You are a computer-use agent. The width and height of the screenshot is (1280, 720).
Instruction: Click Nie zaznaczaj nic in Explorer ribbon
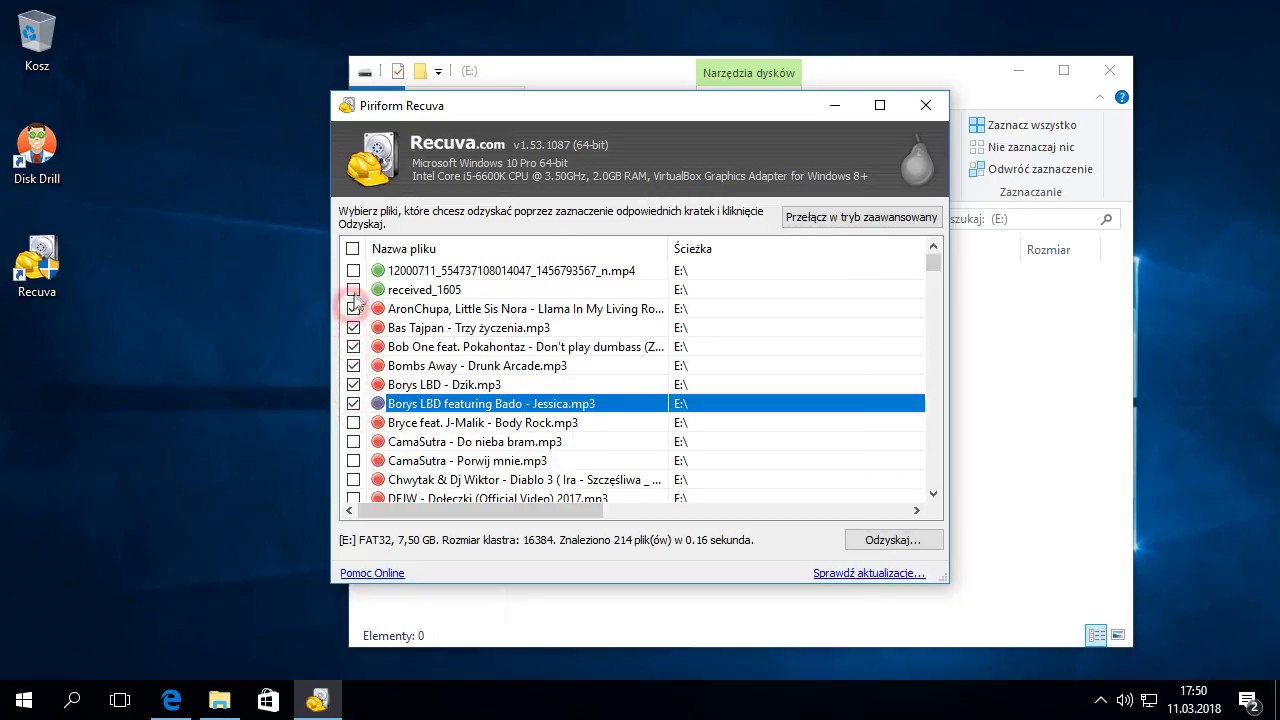1022,147
